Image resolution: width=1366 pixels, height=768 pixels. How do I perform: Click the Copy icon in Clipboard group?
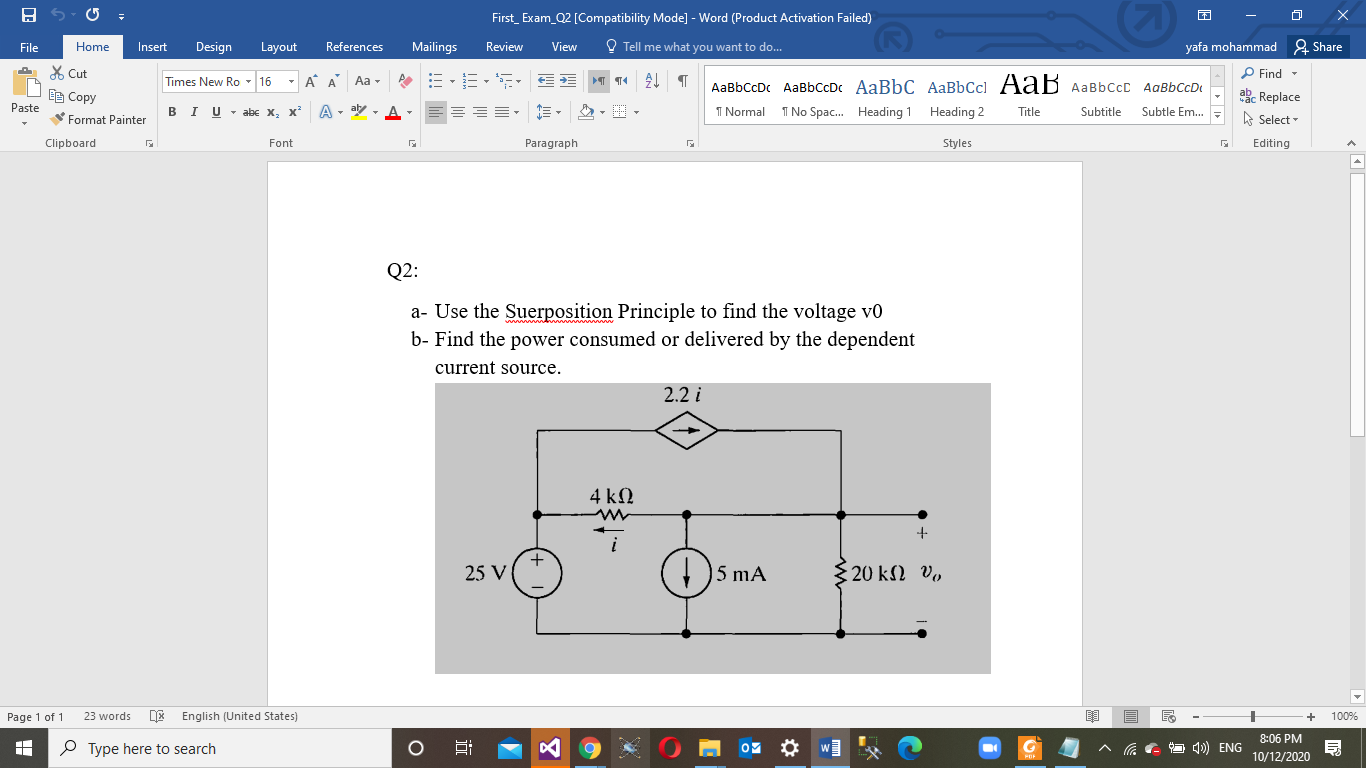73,97
